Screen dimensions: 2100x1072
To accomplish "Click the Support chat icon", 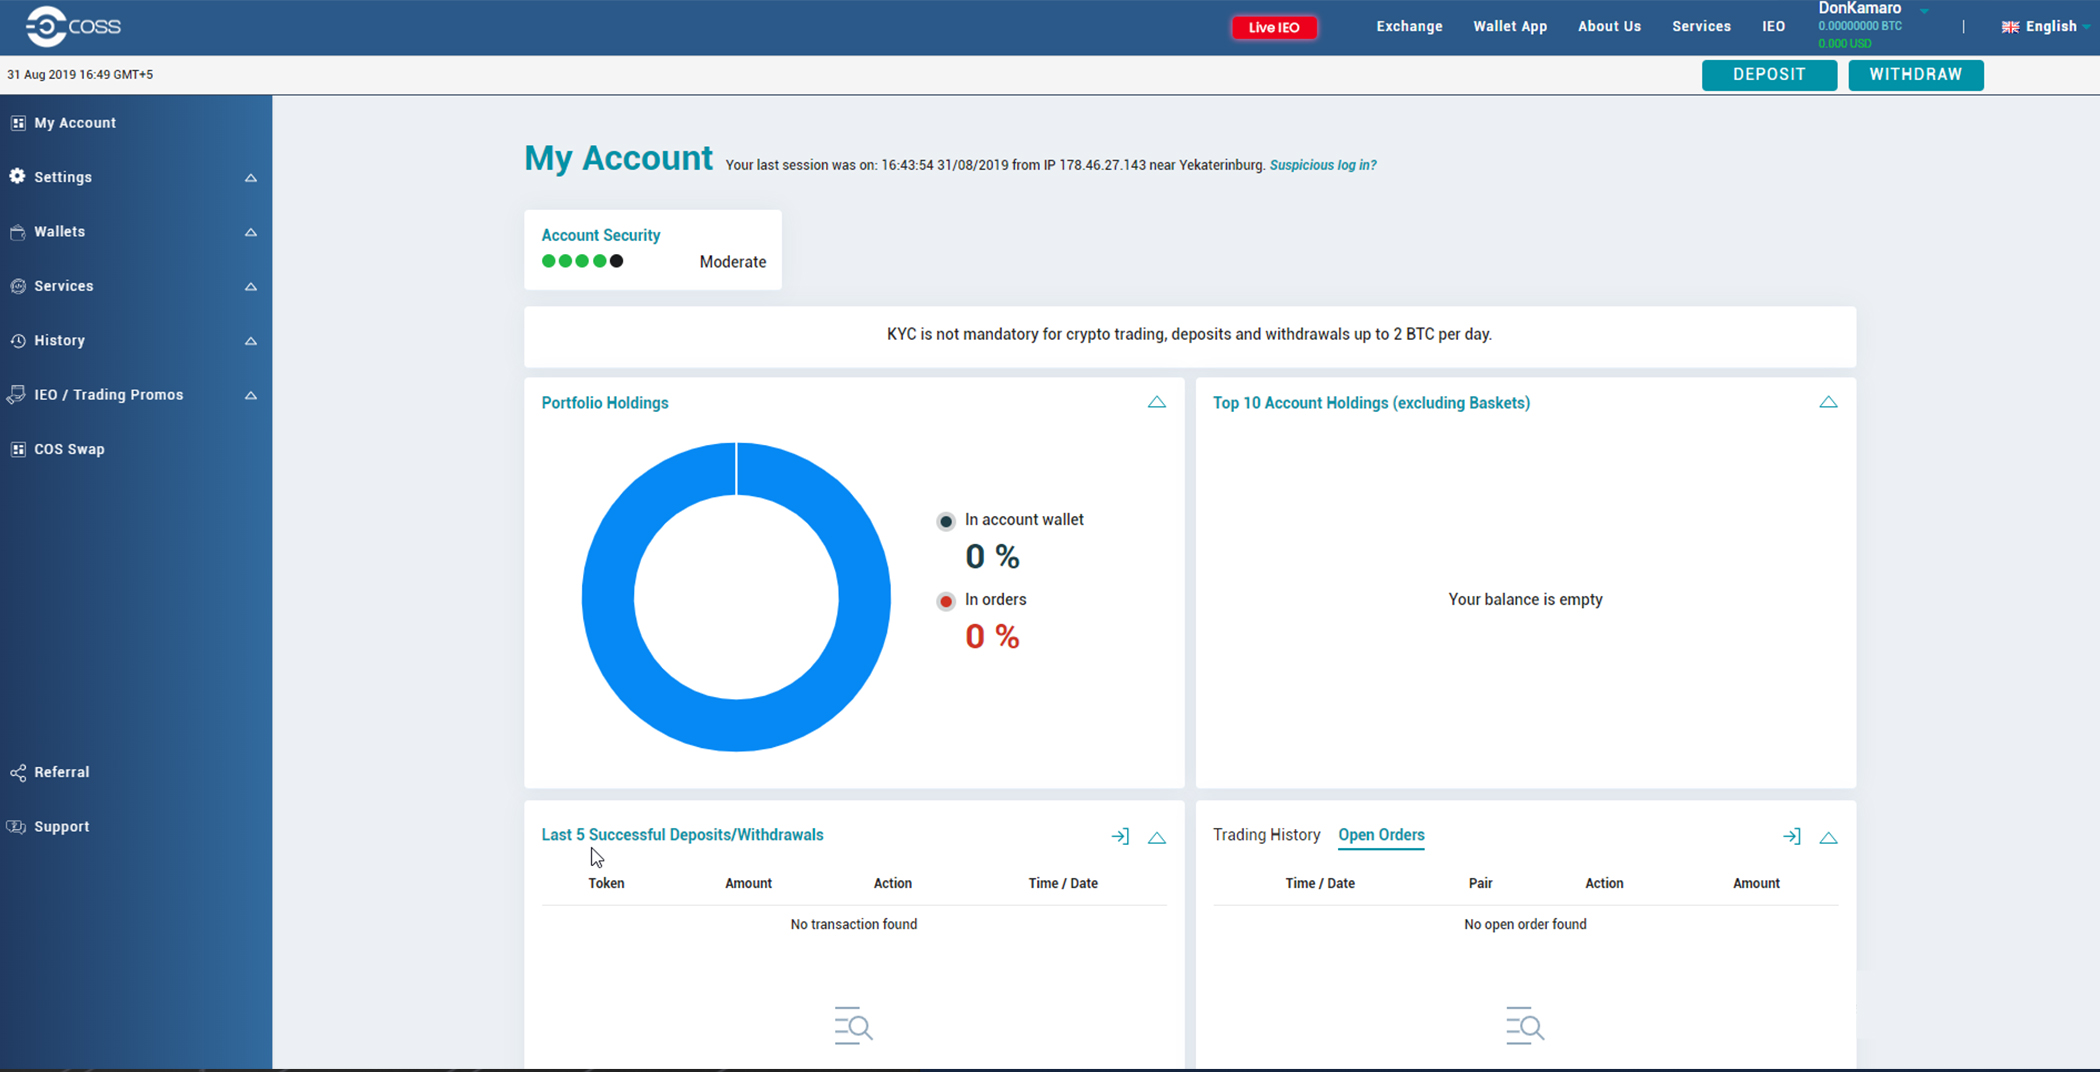I will pyautogui.click(x=17, y=826).
